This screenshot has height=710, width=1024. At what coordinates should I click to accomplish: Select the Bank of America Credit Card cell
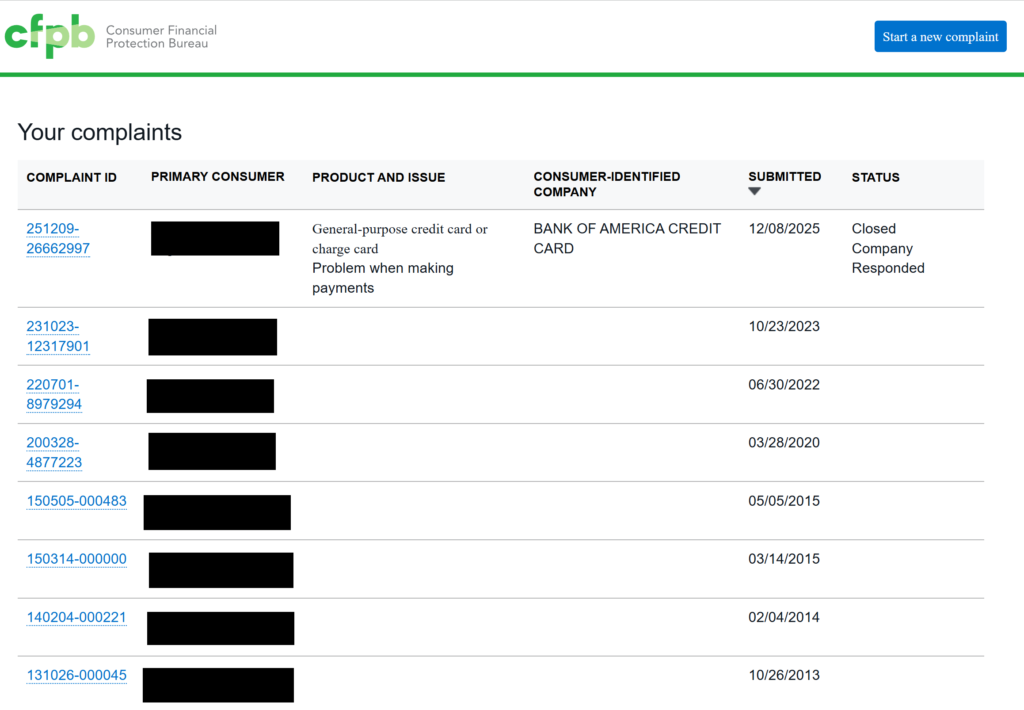[626, 238]
